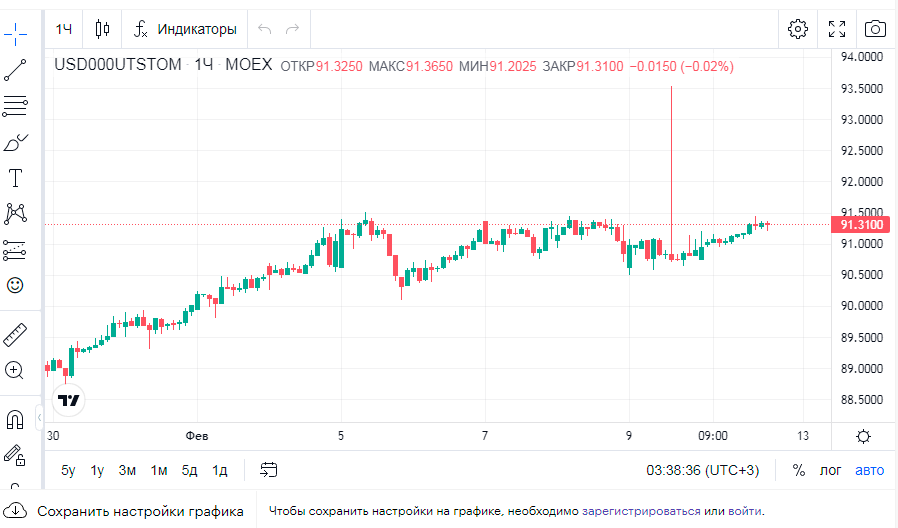Switch the date range to 3м
The width and height of the screenshot is (898, 528).
(x=127, y=470)
